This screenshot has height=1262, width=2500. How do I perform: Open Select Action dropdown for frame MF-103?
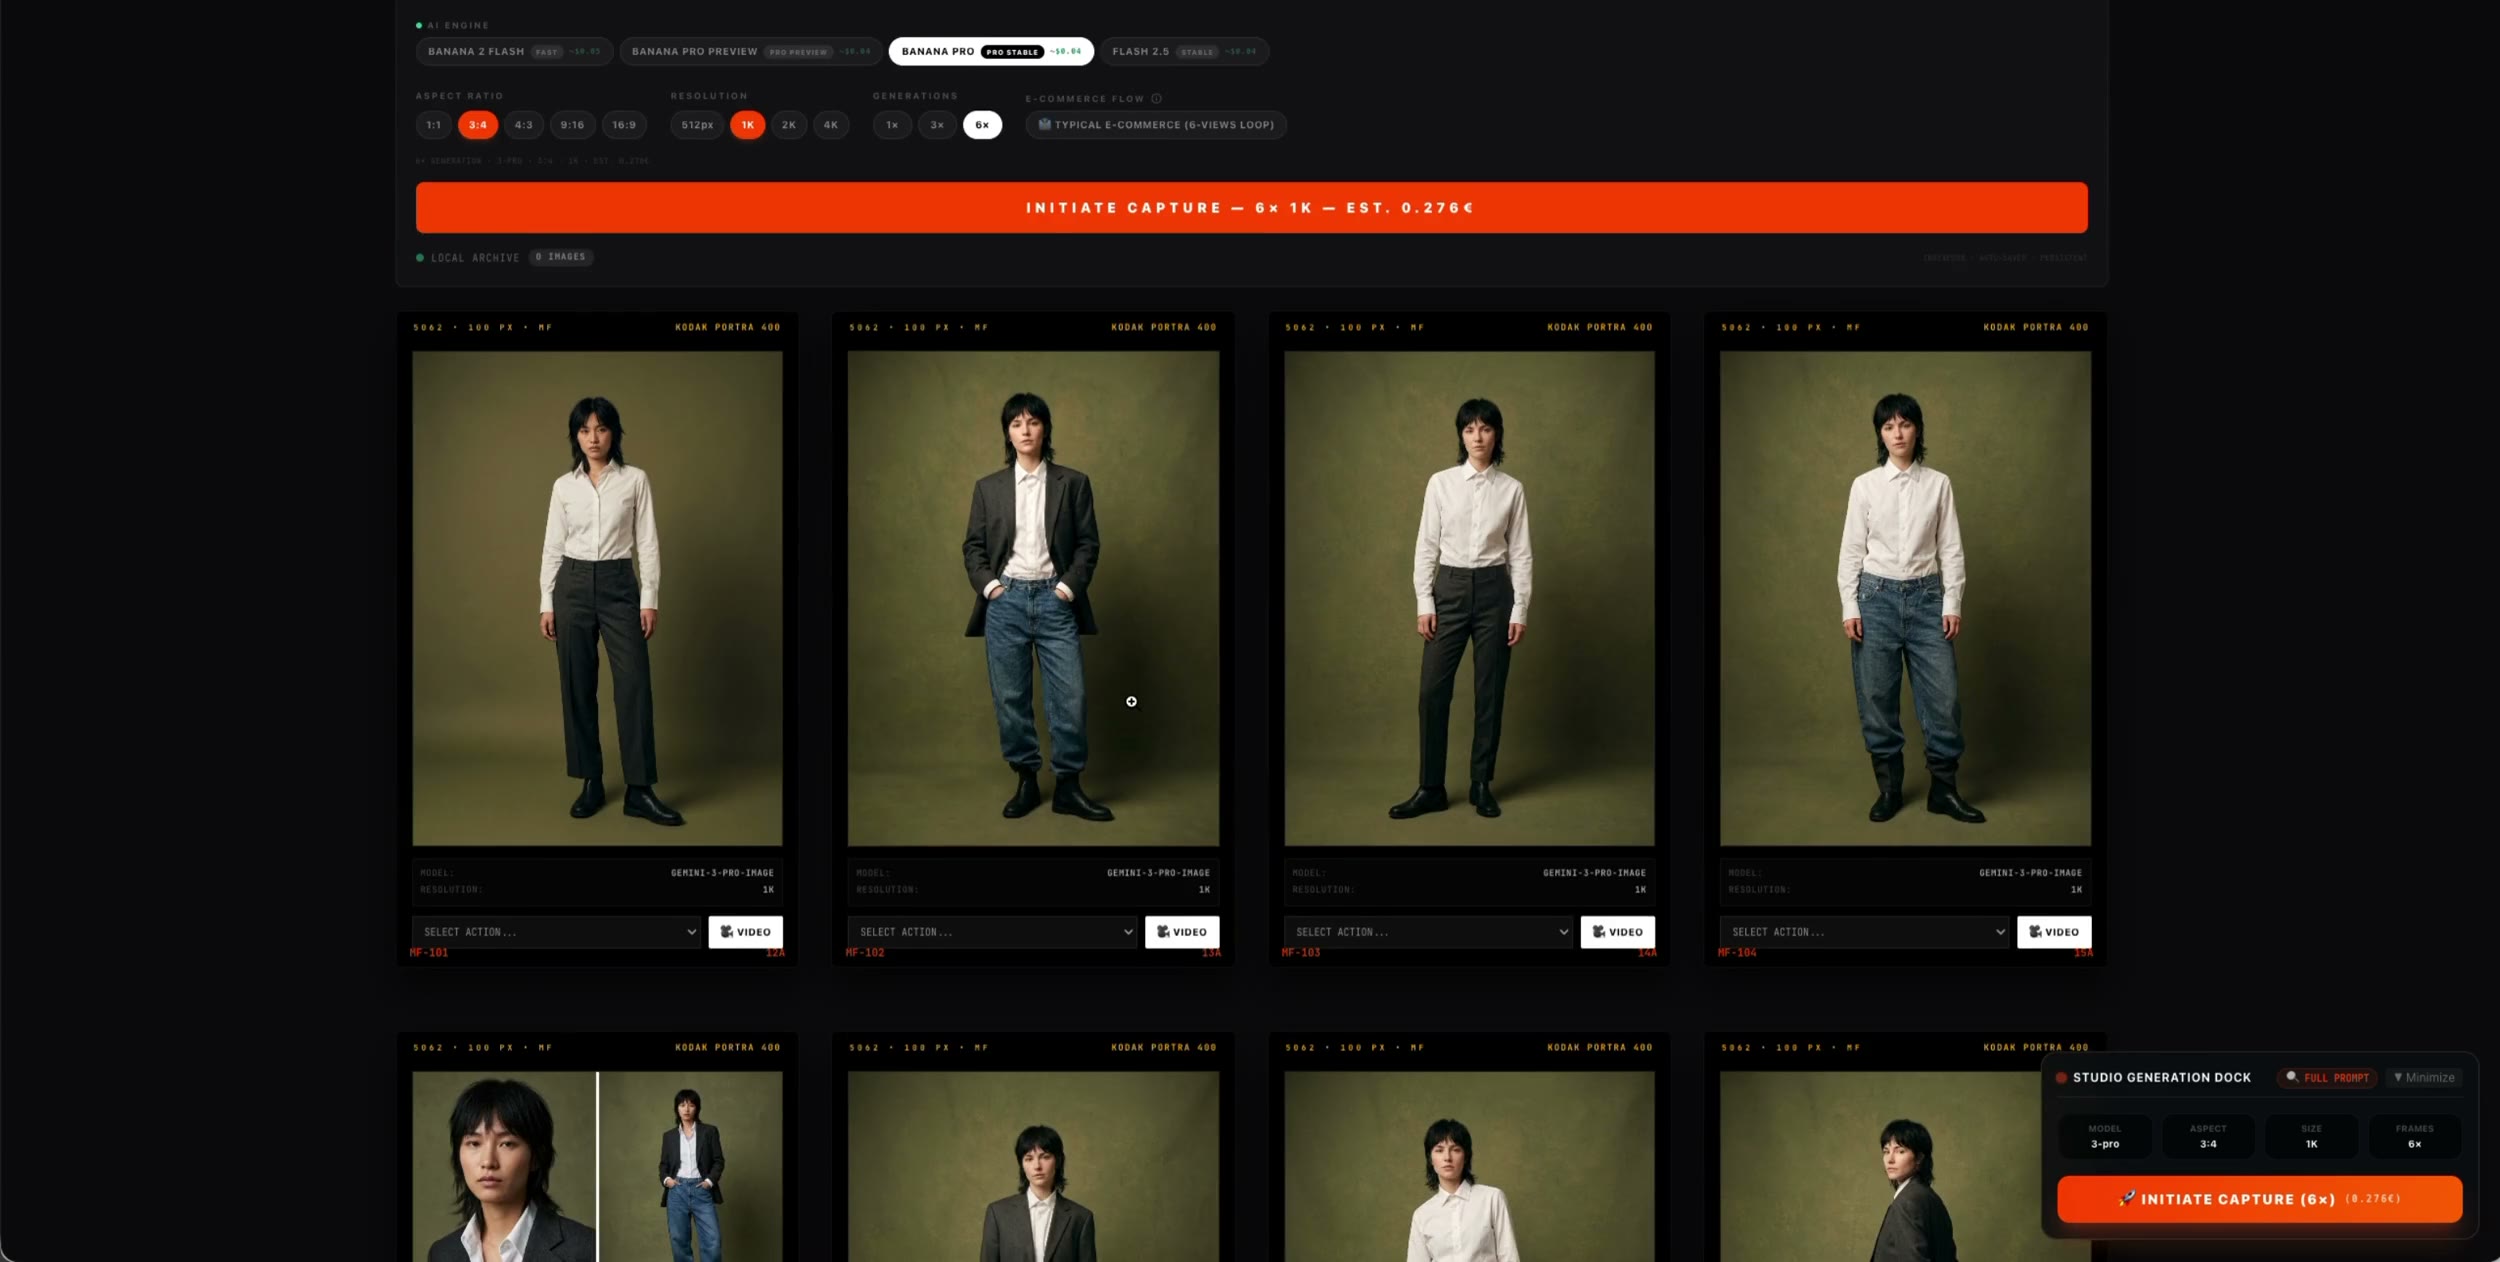(1428, 931)
